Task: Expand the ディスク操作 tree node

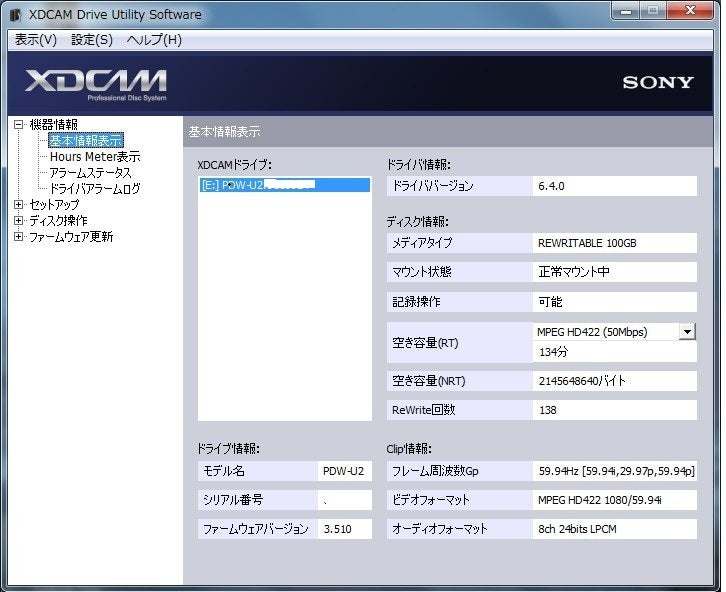Action: point(19,220)
